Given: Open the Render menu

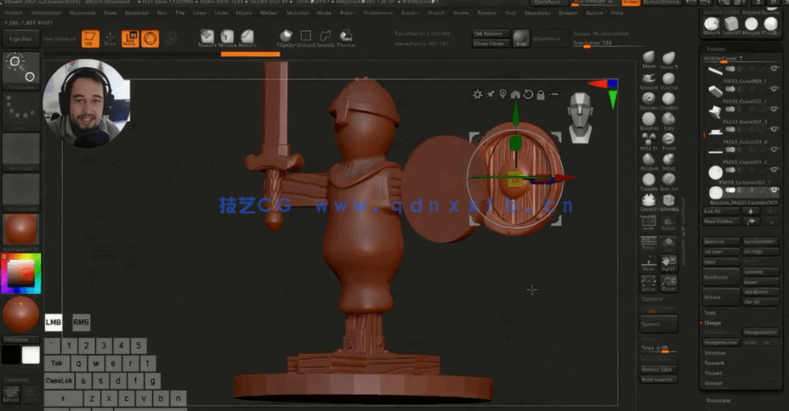Looking at the screenshot, I should pyautogui.click(x=410, y=13).
